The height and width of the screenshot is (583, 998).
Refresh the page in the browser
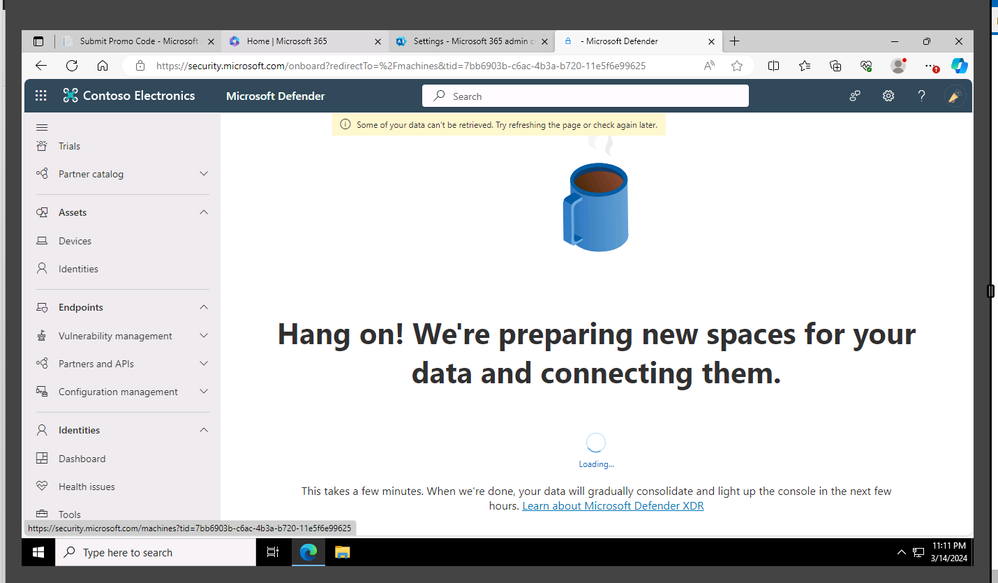(72, 66)
